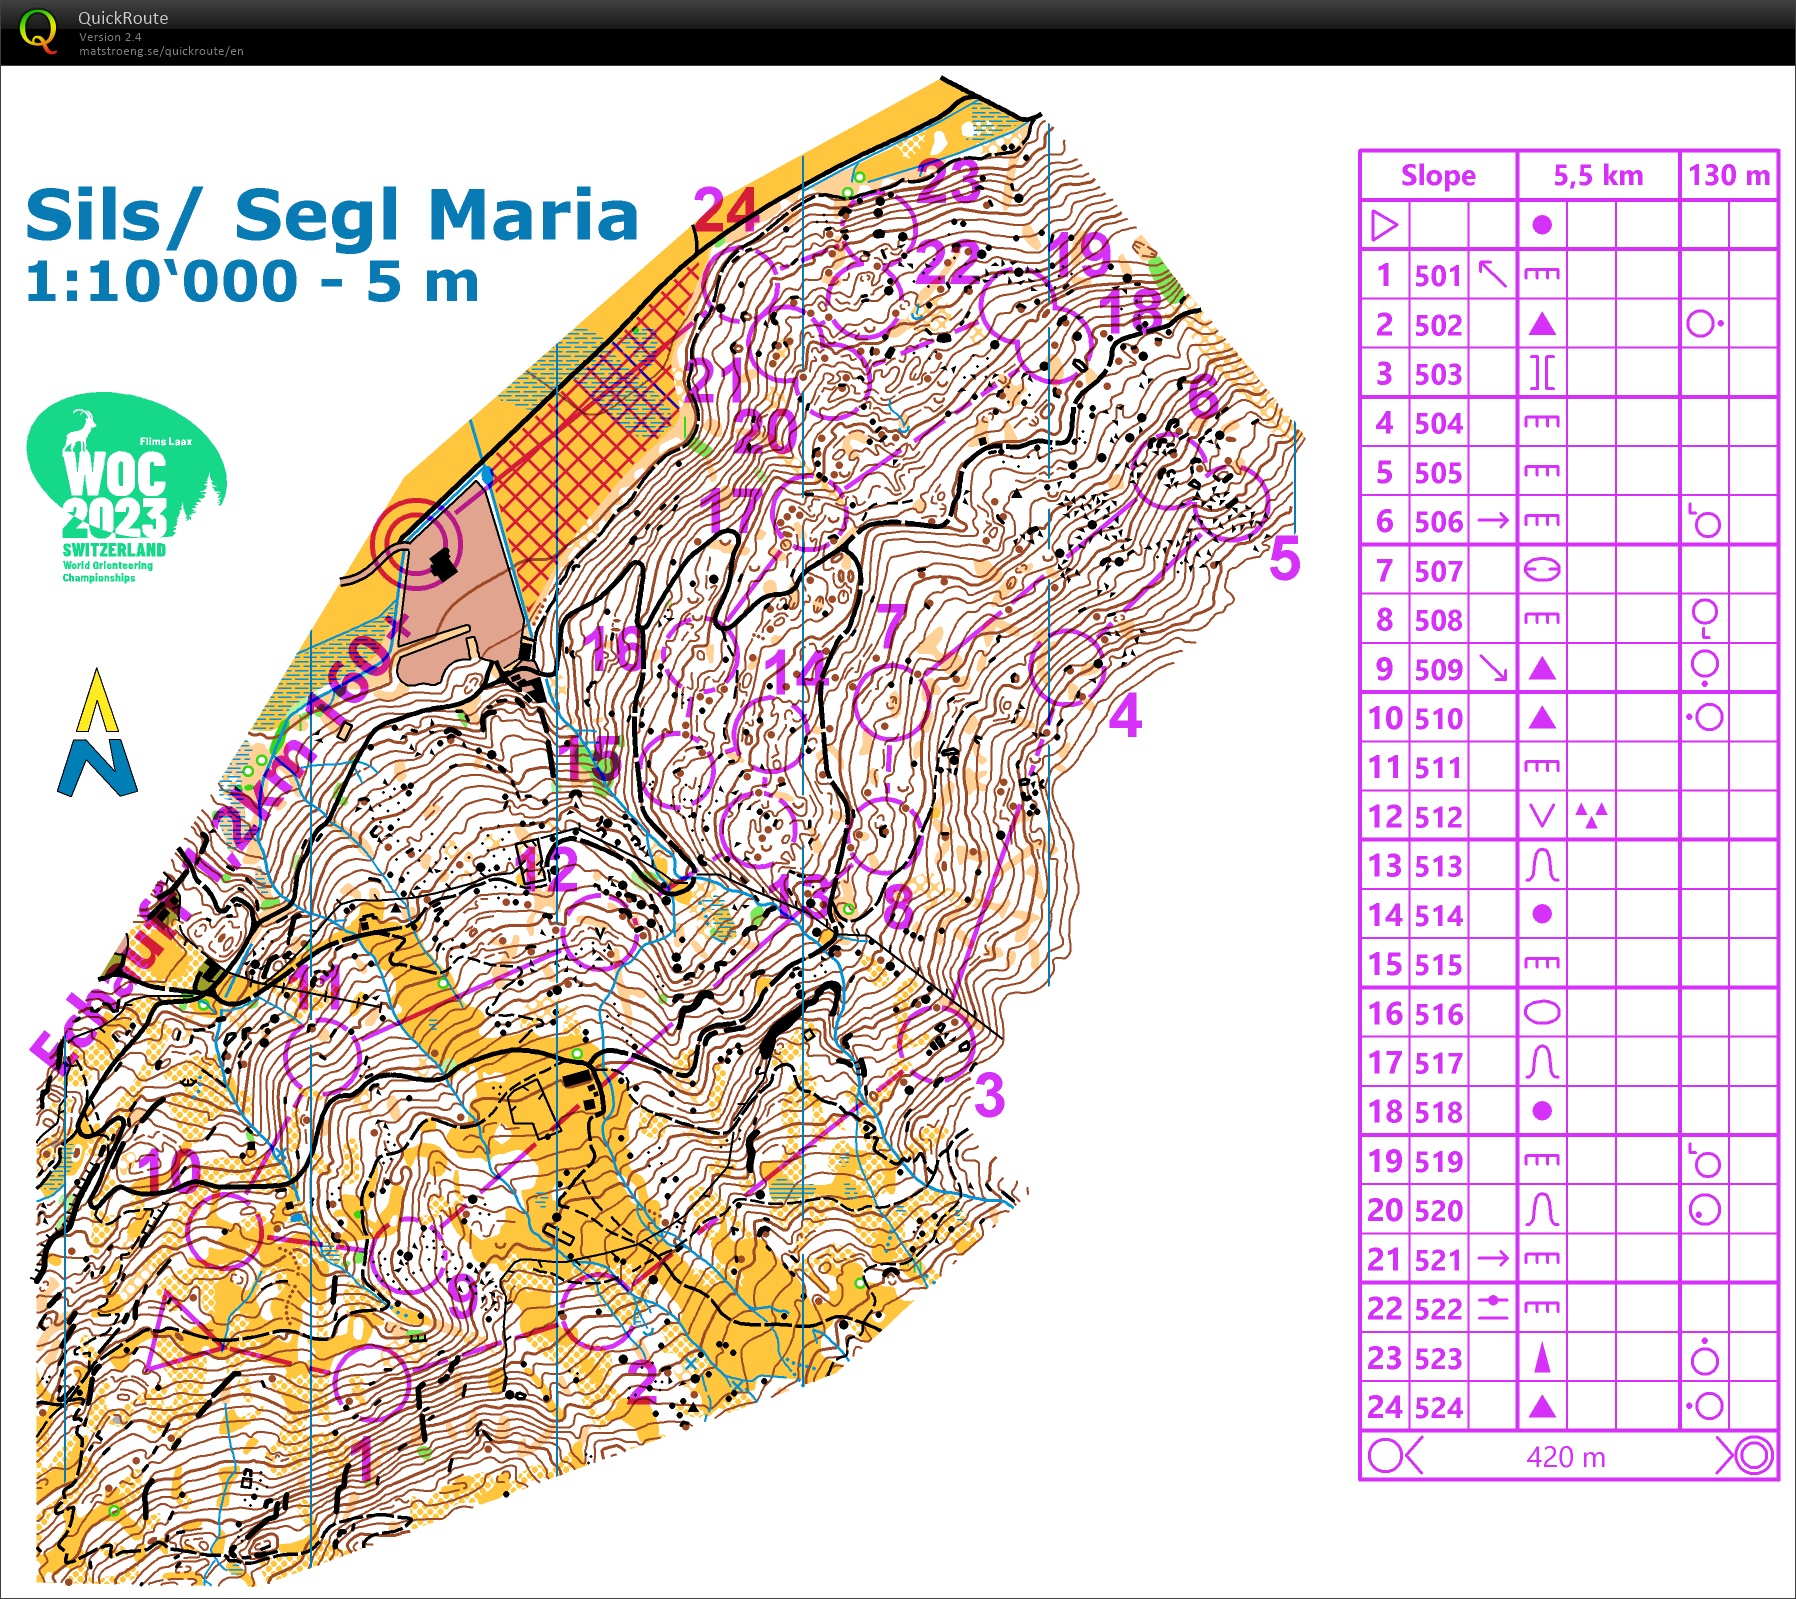Image resolution: width=1796 pixels, height=1599 pixels.
Task: Click control code '510' in the table
Action: (1439, 718)
